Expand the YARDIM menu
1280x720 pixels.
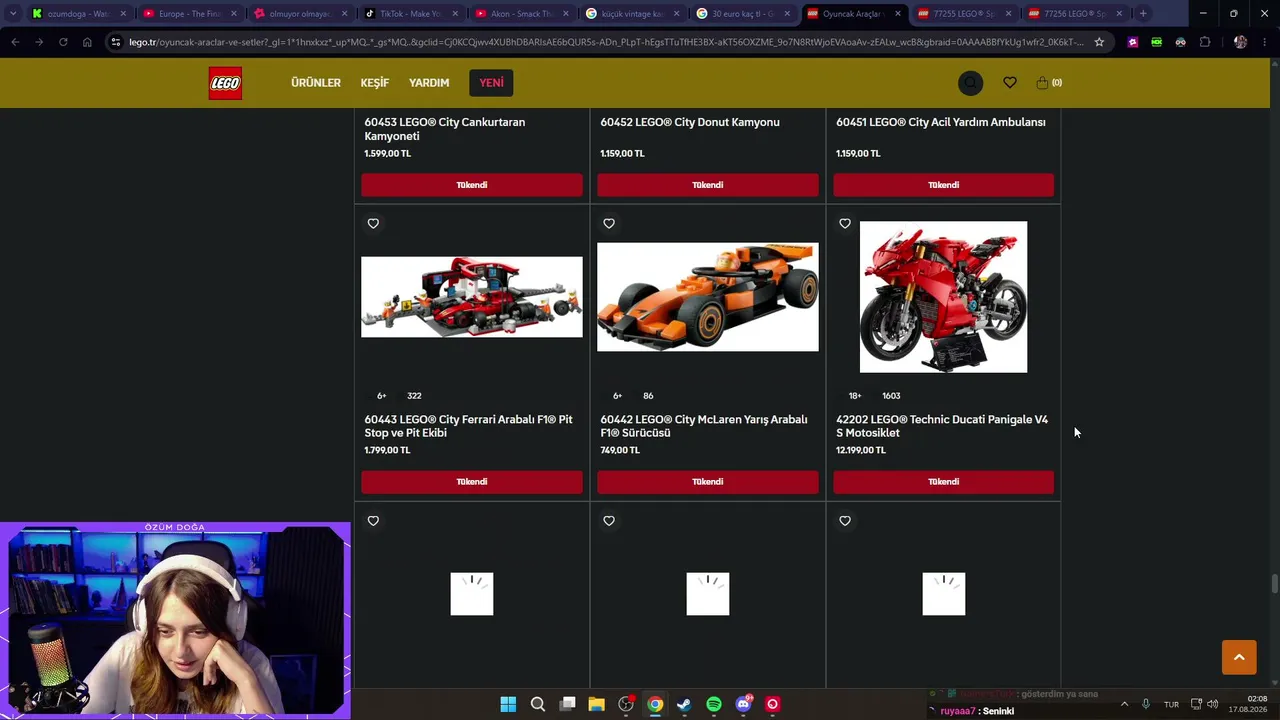coord(429,83)
